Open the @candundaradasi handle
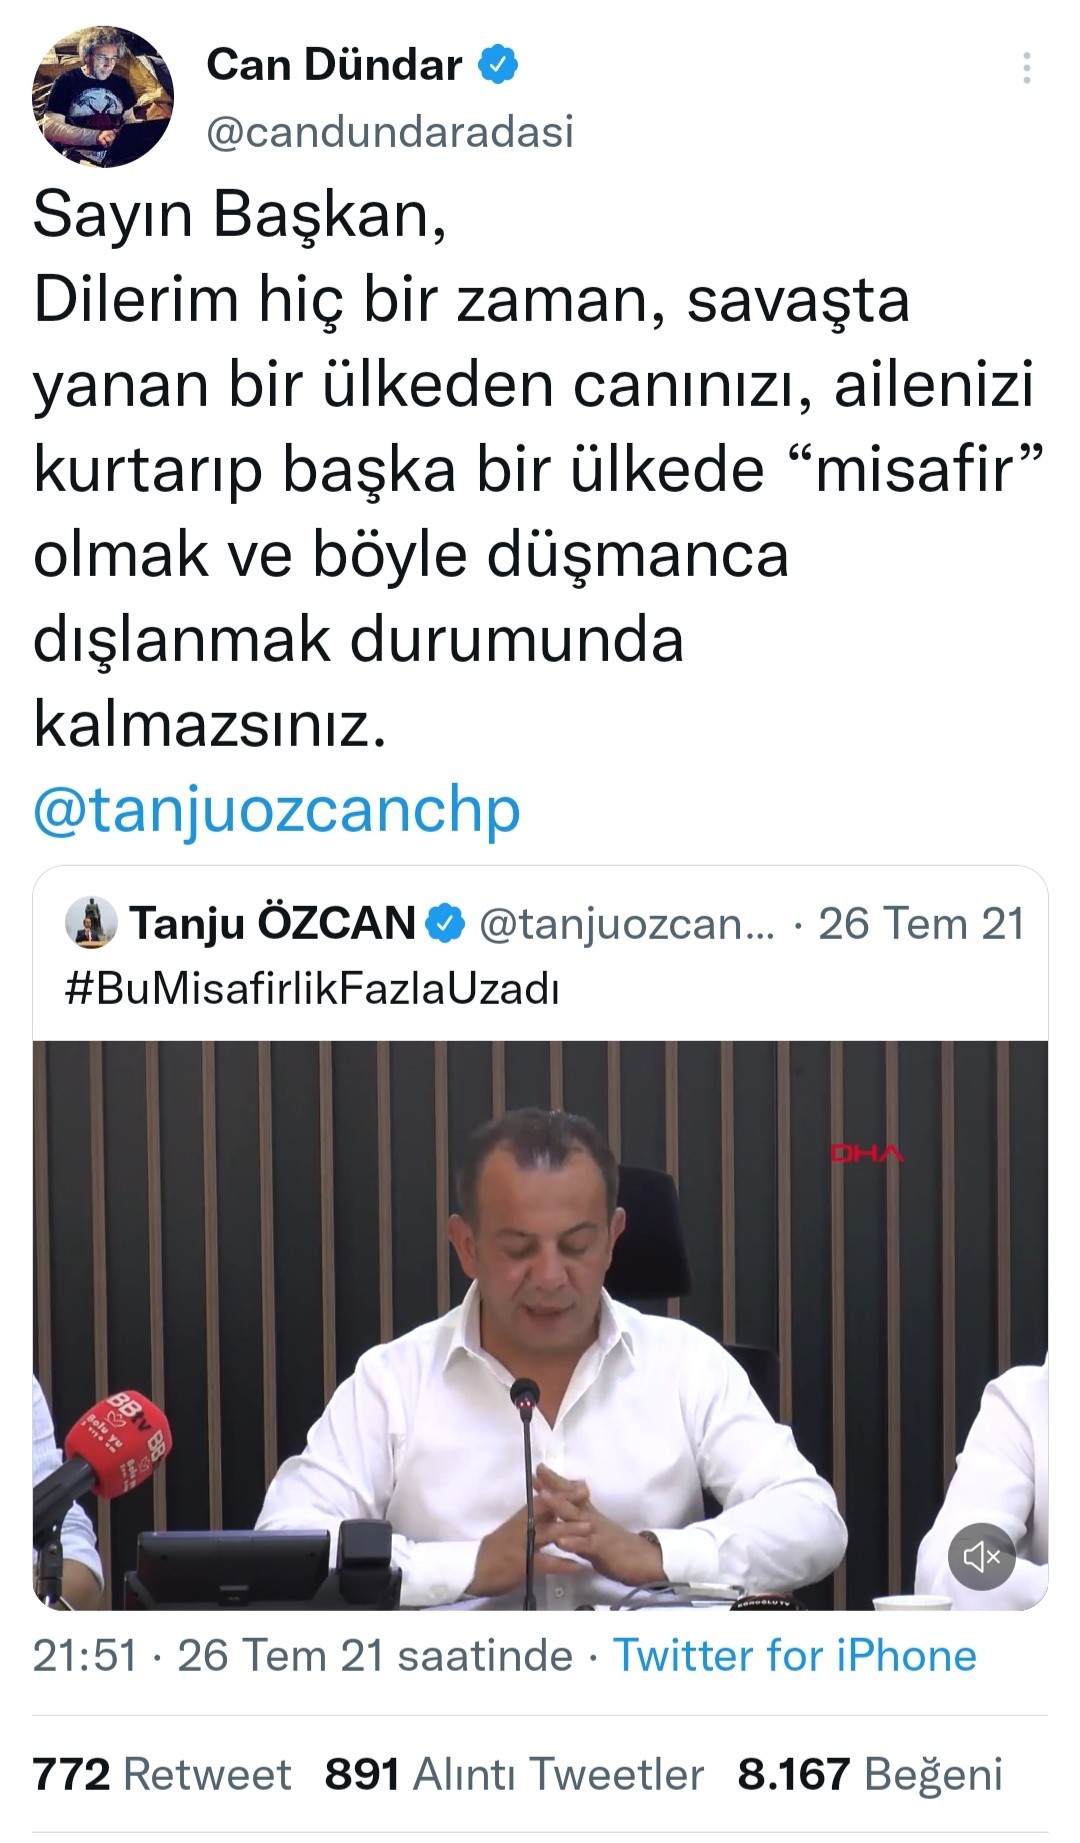The image size is (1080, 1843). click(x=390, y=132)
